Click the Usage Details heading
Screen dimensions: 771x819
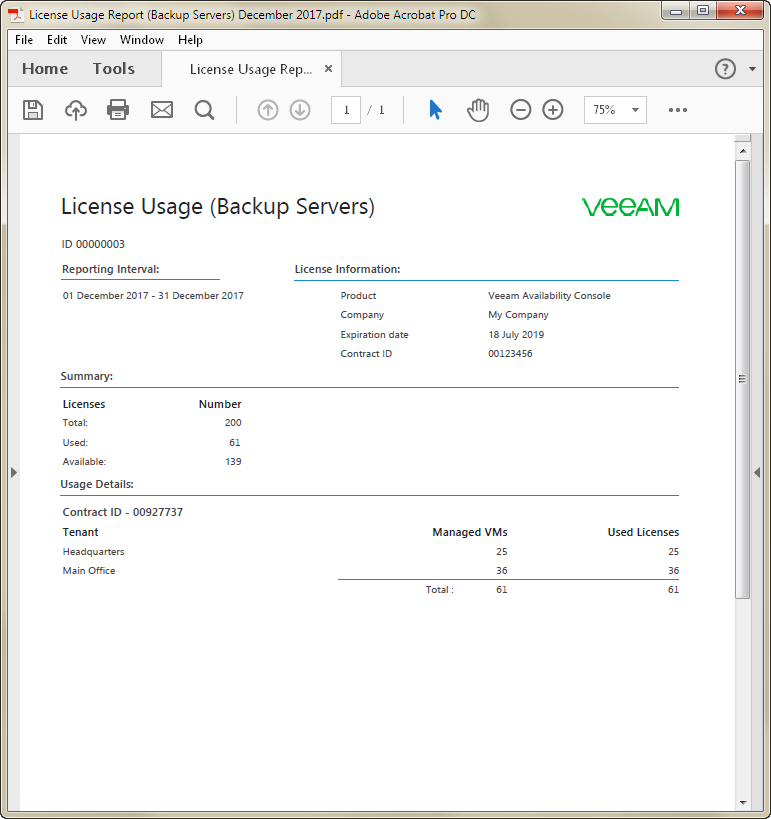point(97,484)
